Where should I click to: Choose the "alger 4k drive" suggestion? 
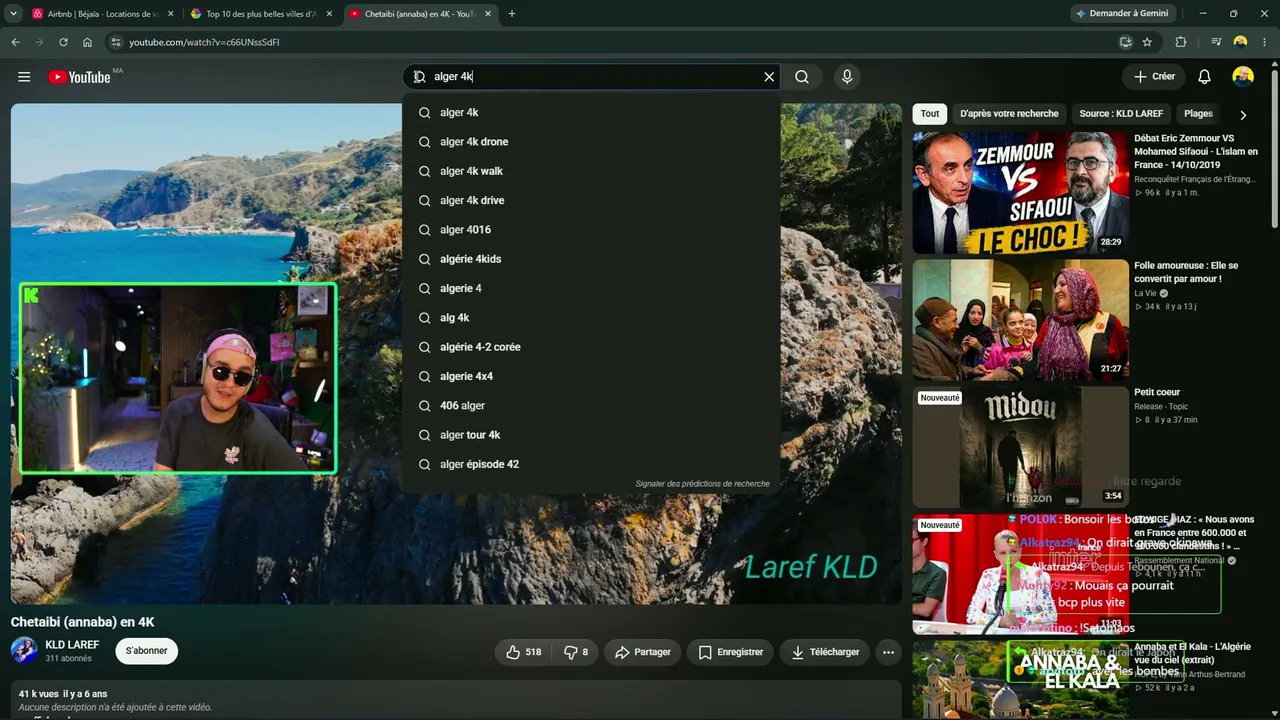coord(591,200)
